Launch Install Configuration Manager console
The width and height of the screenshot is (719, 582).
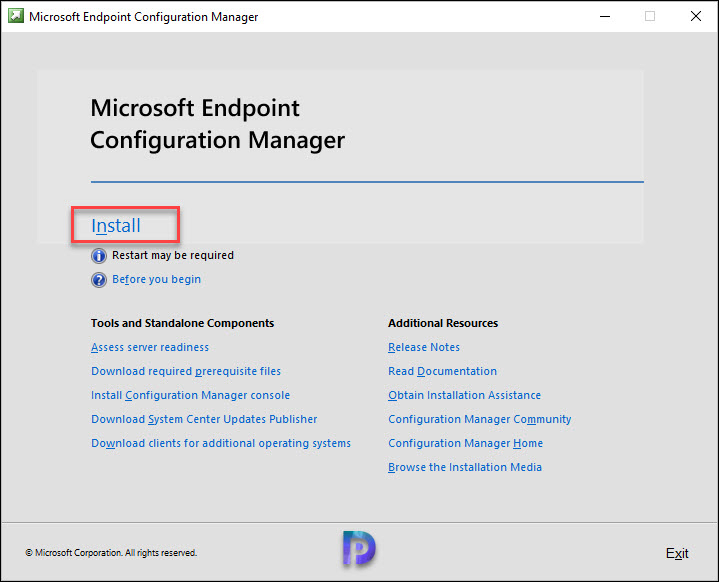pyautogui.click(x=190, y=395)
